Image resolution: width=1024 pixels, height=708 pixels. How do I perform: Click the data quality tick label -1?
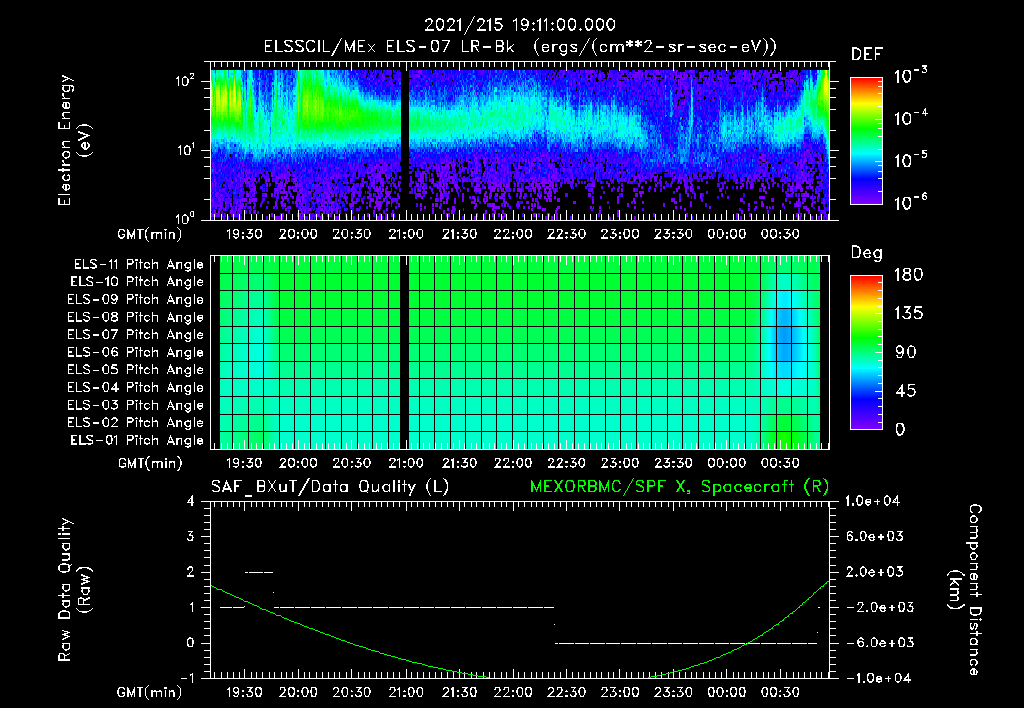coord(187,678)
